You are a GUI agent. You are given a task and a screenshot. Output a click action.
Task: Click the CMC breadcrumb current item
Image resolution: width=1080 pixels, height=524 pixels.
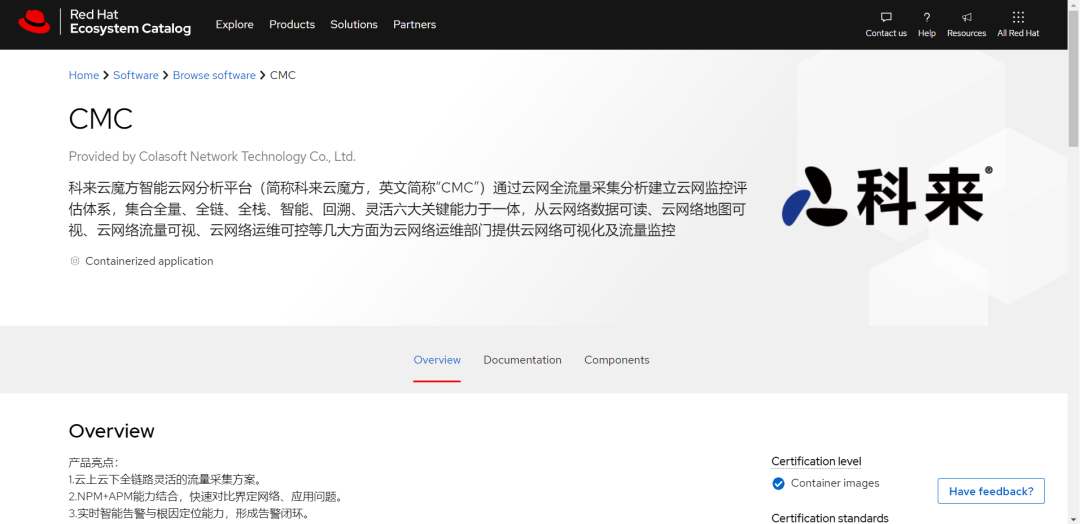[283, 75]
